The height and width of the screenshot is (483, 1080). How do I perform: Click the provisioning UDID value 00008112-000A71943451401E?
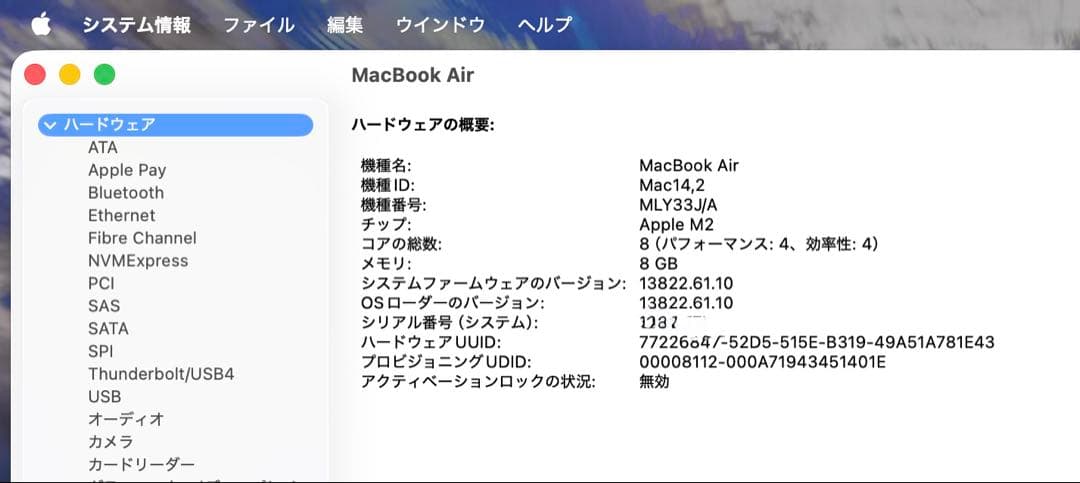click(762, 362)
